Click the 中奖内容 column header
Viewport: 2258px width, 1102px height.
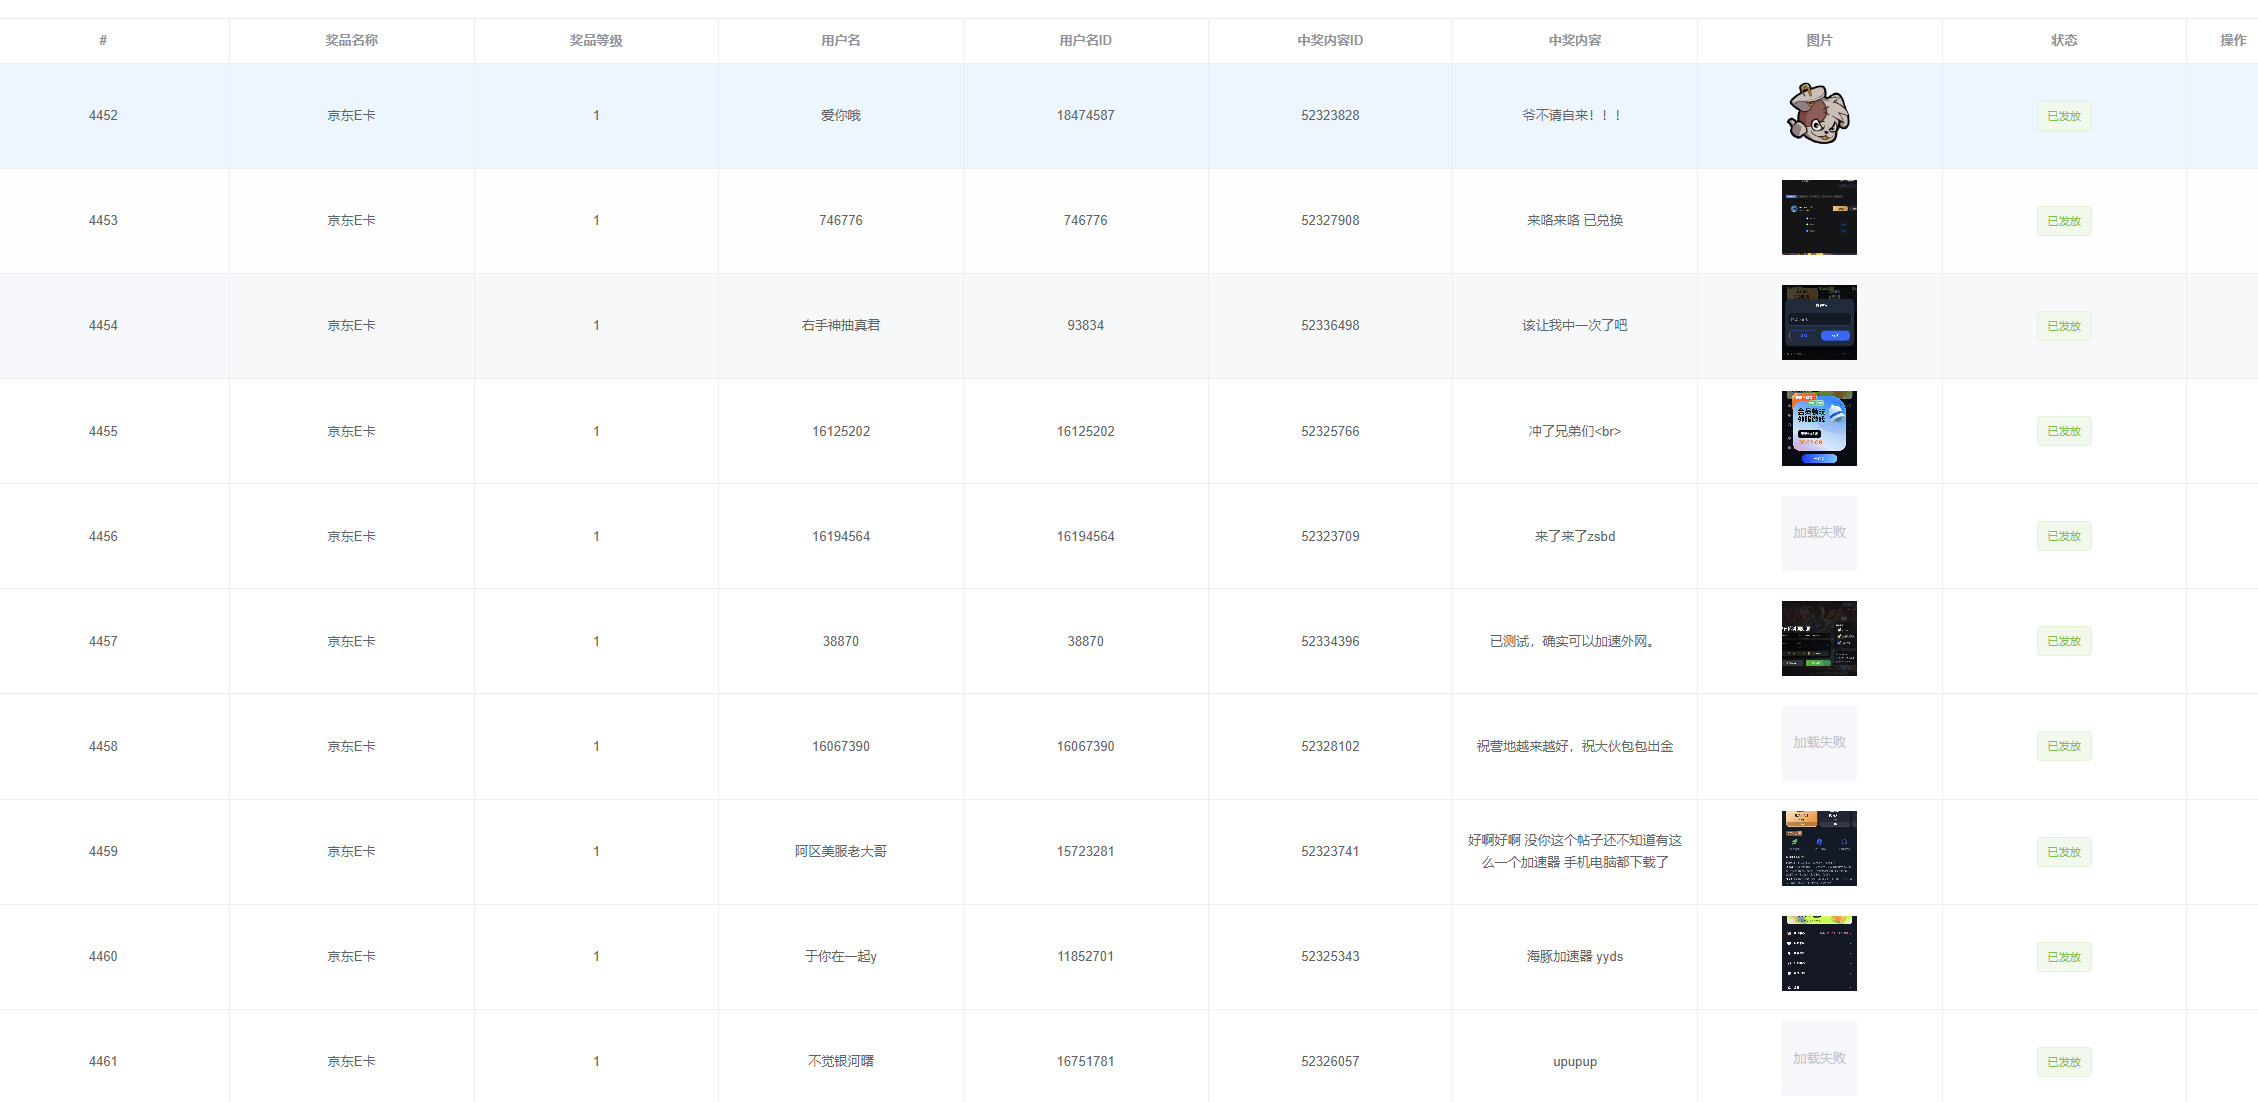1575,40
